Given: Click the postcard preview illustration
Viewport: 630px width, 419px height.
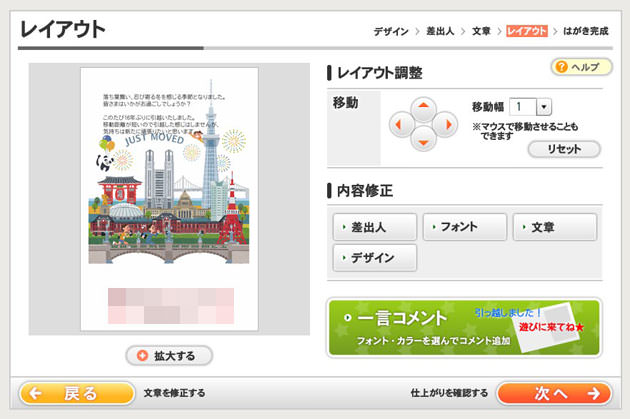Looking at the screenshot, I should click(169, 197).
